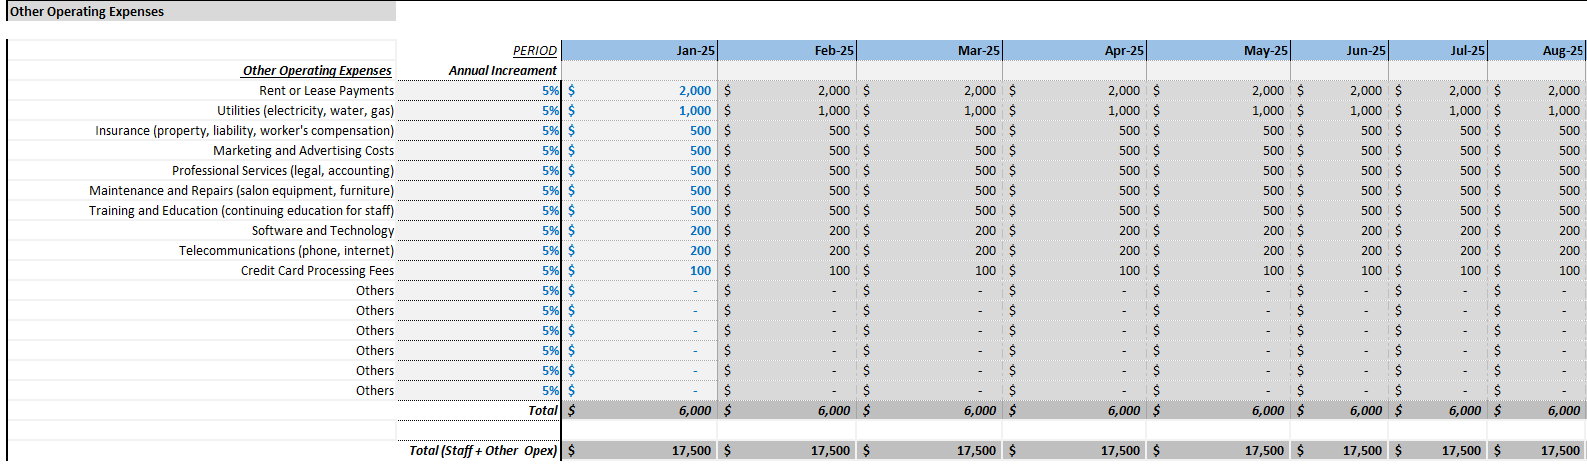
Task: Click the Annual Increament header
Action: tap(503, 70)
